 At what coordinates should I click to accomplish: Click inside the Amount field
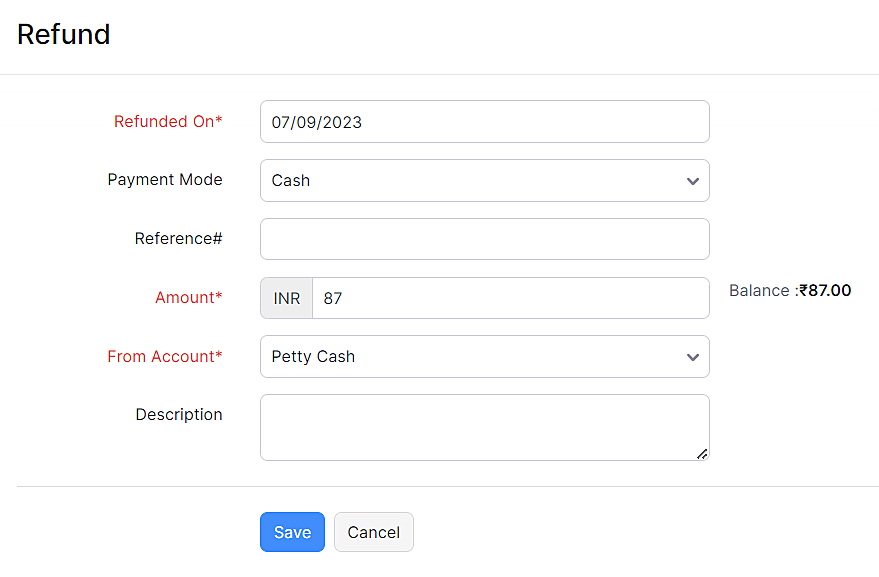(510, 297)
